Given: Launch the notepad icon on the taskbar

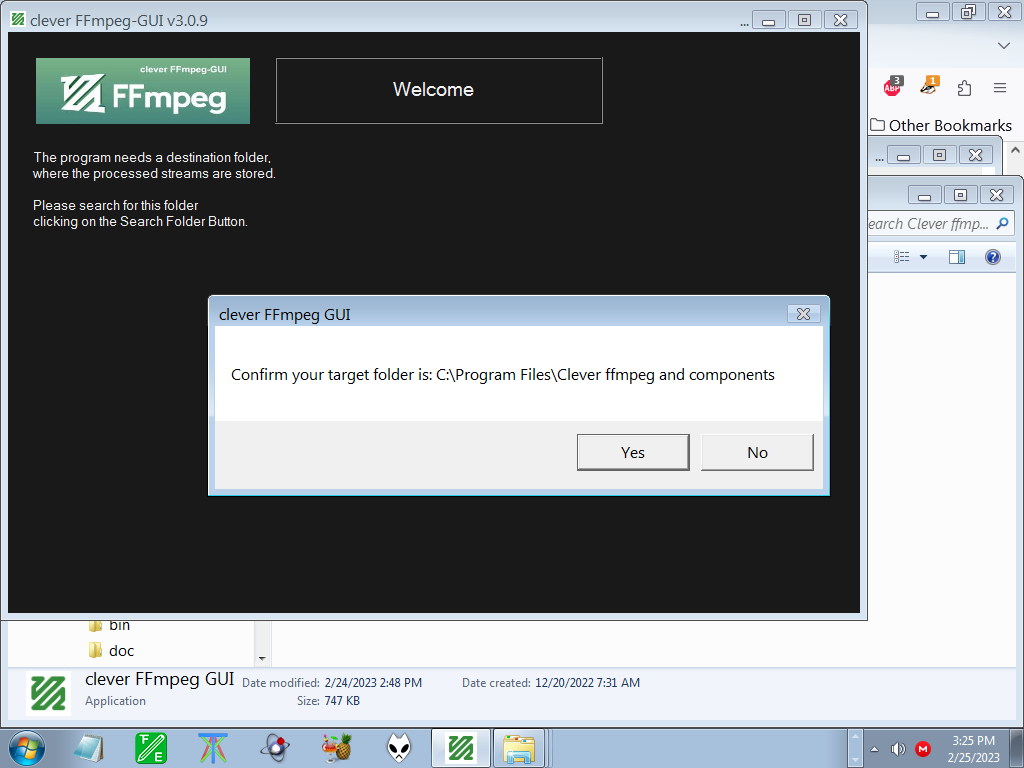Looking at the screenshot, I should pyautogui.click(x=89, y=748).
